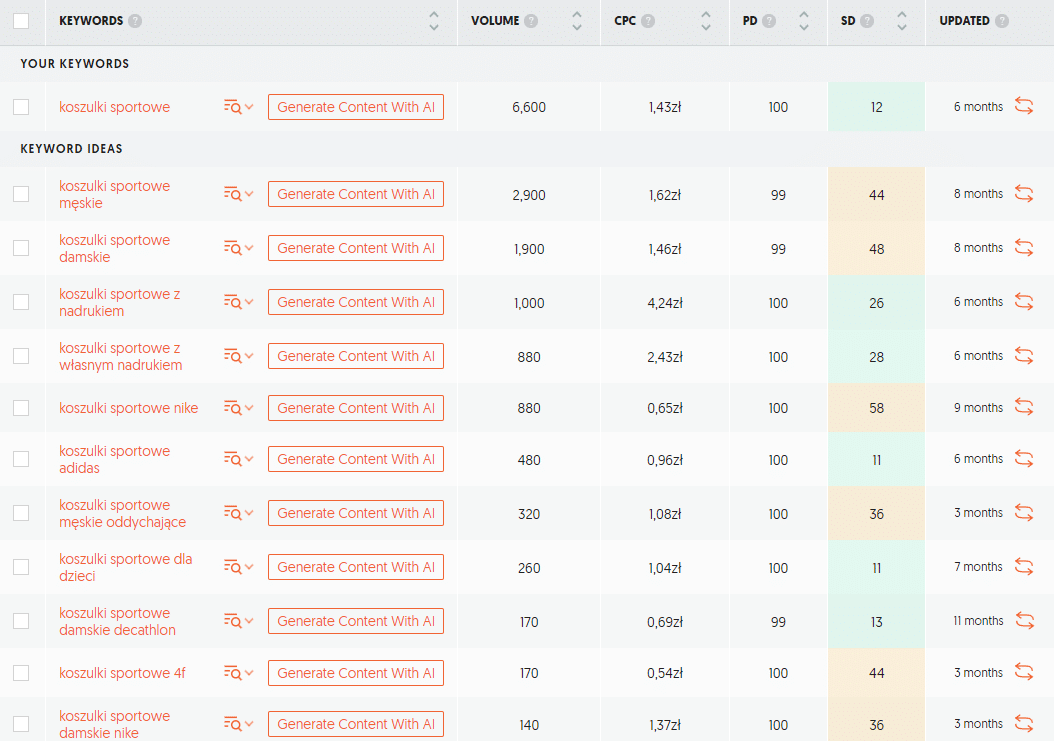Open koszulki sportowe damskie nike keyword link
Screen dimensions: 1054x741
114,724
